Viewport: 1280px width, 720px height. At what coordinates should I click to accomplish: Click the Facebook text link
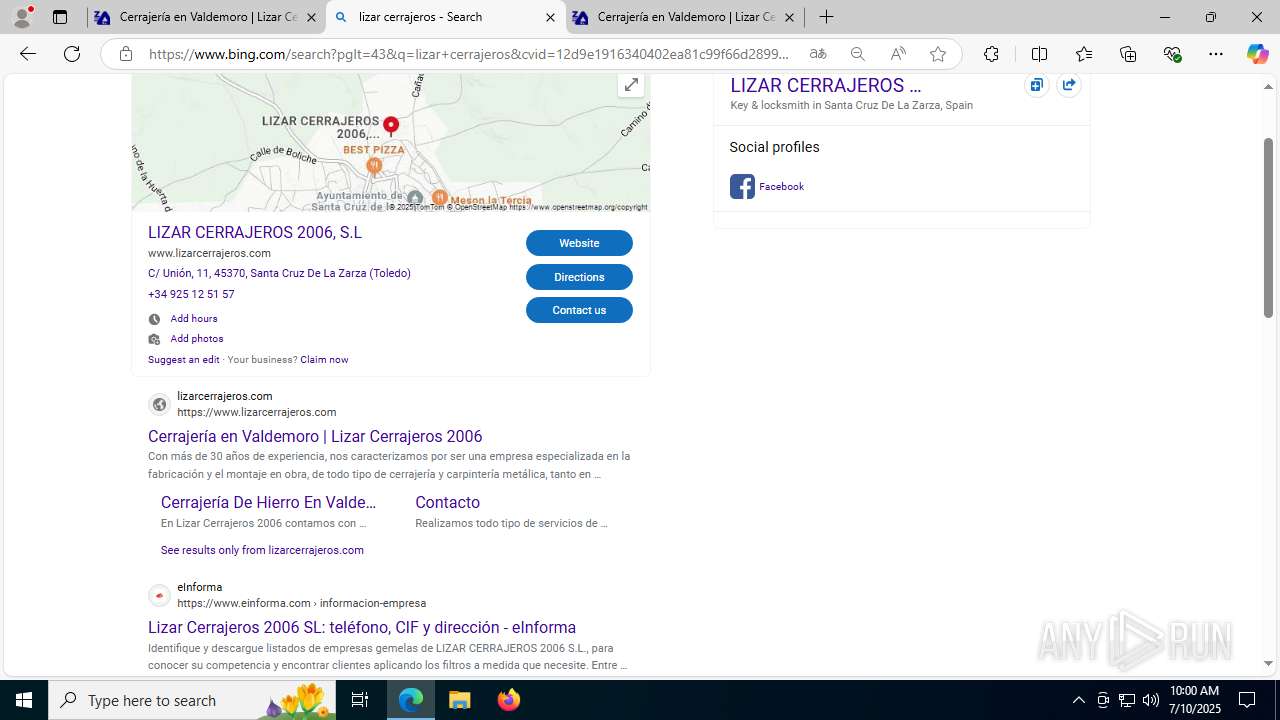click(x=781, y=186)
